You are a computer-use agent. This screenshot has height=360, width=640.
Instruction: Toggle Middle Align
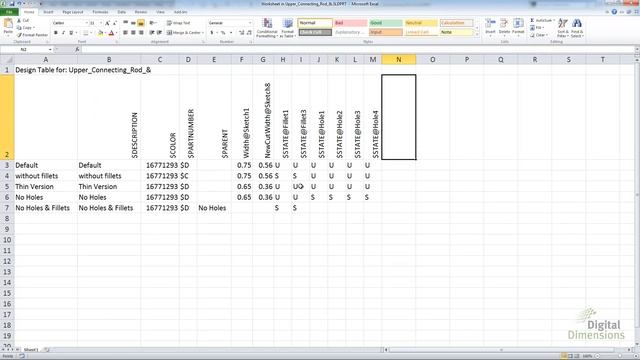tap(133, 23)
